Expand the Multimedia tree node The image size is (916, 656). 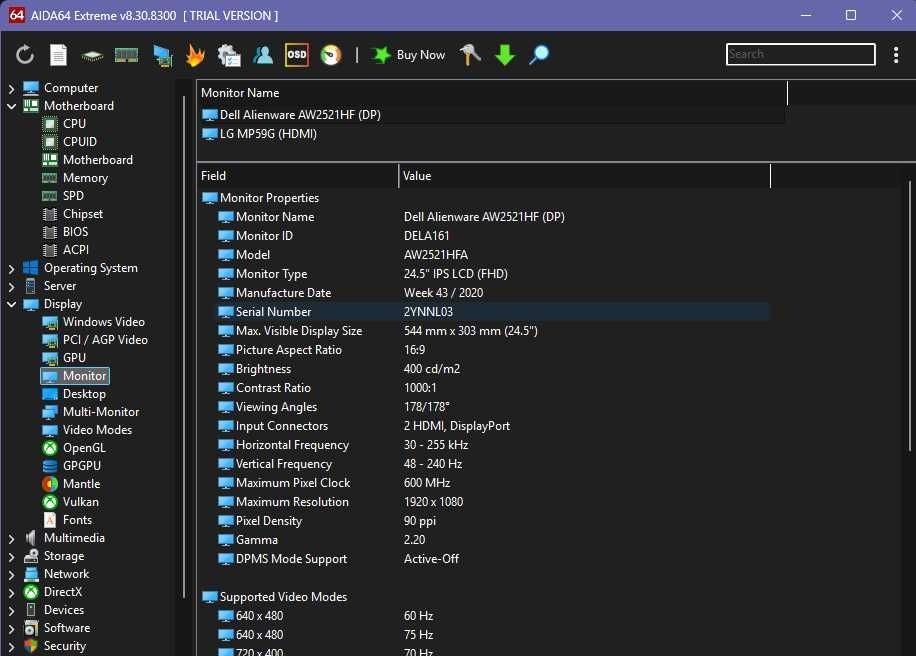(11, 539)
